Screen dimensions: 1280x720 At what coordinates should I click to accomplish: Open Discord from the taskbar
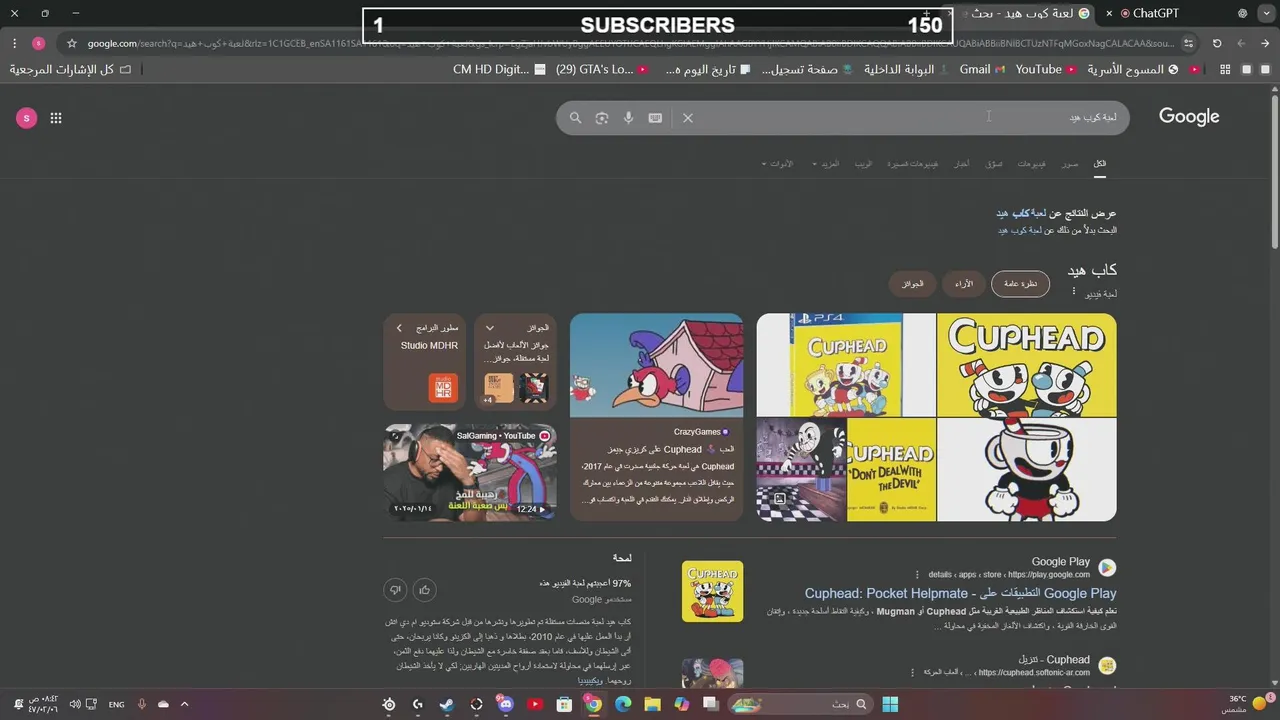click(x=505, y=704)
